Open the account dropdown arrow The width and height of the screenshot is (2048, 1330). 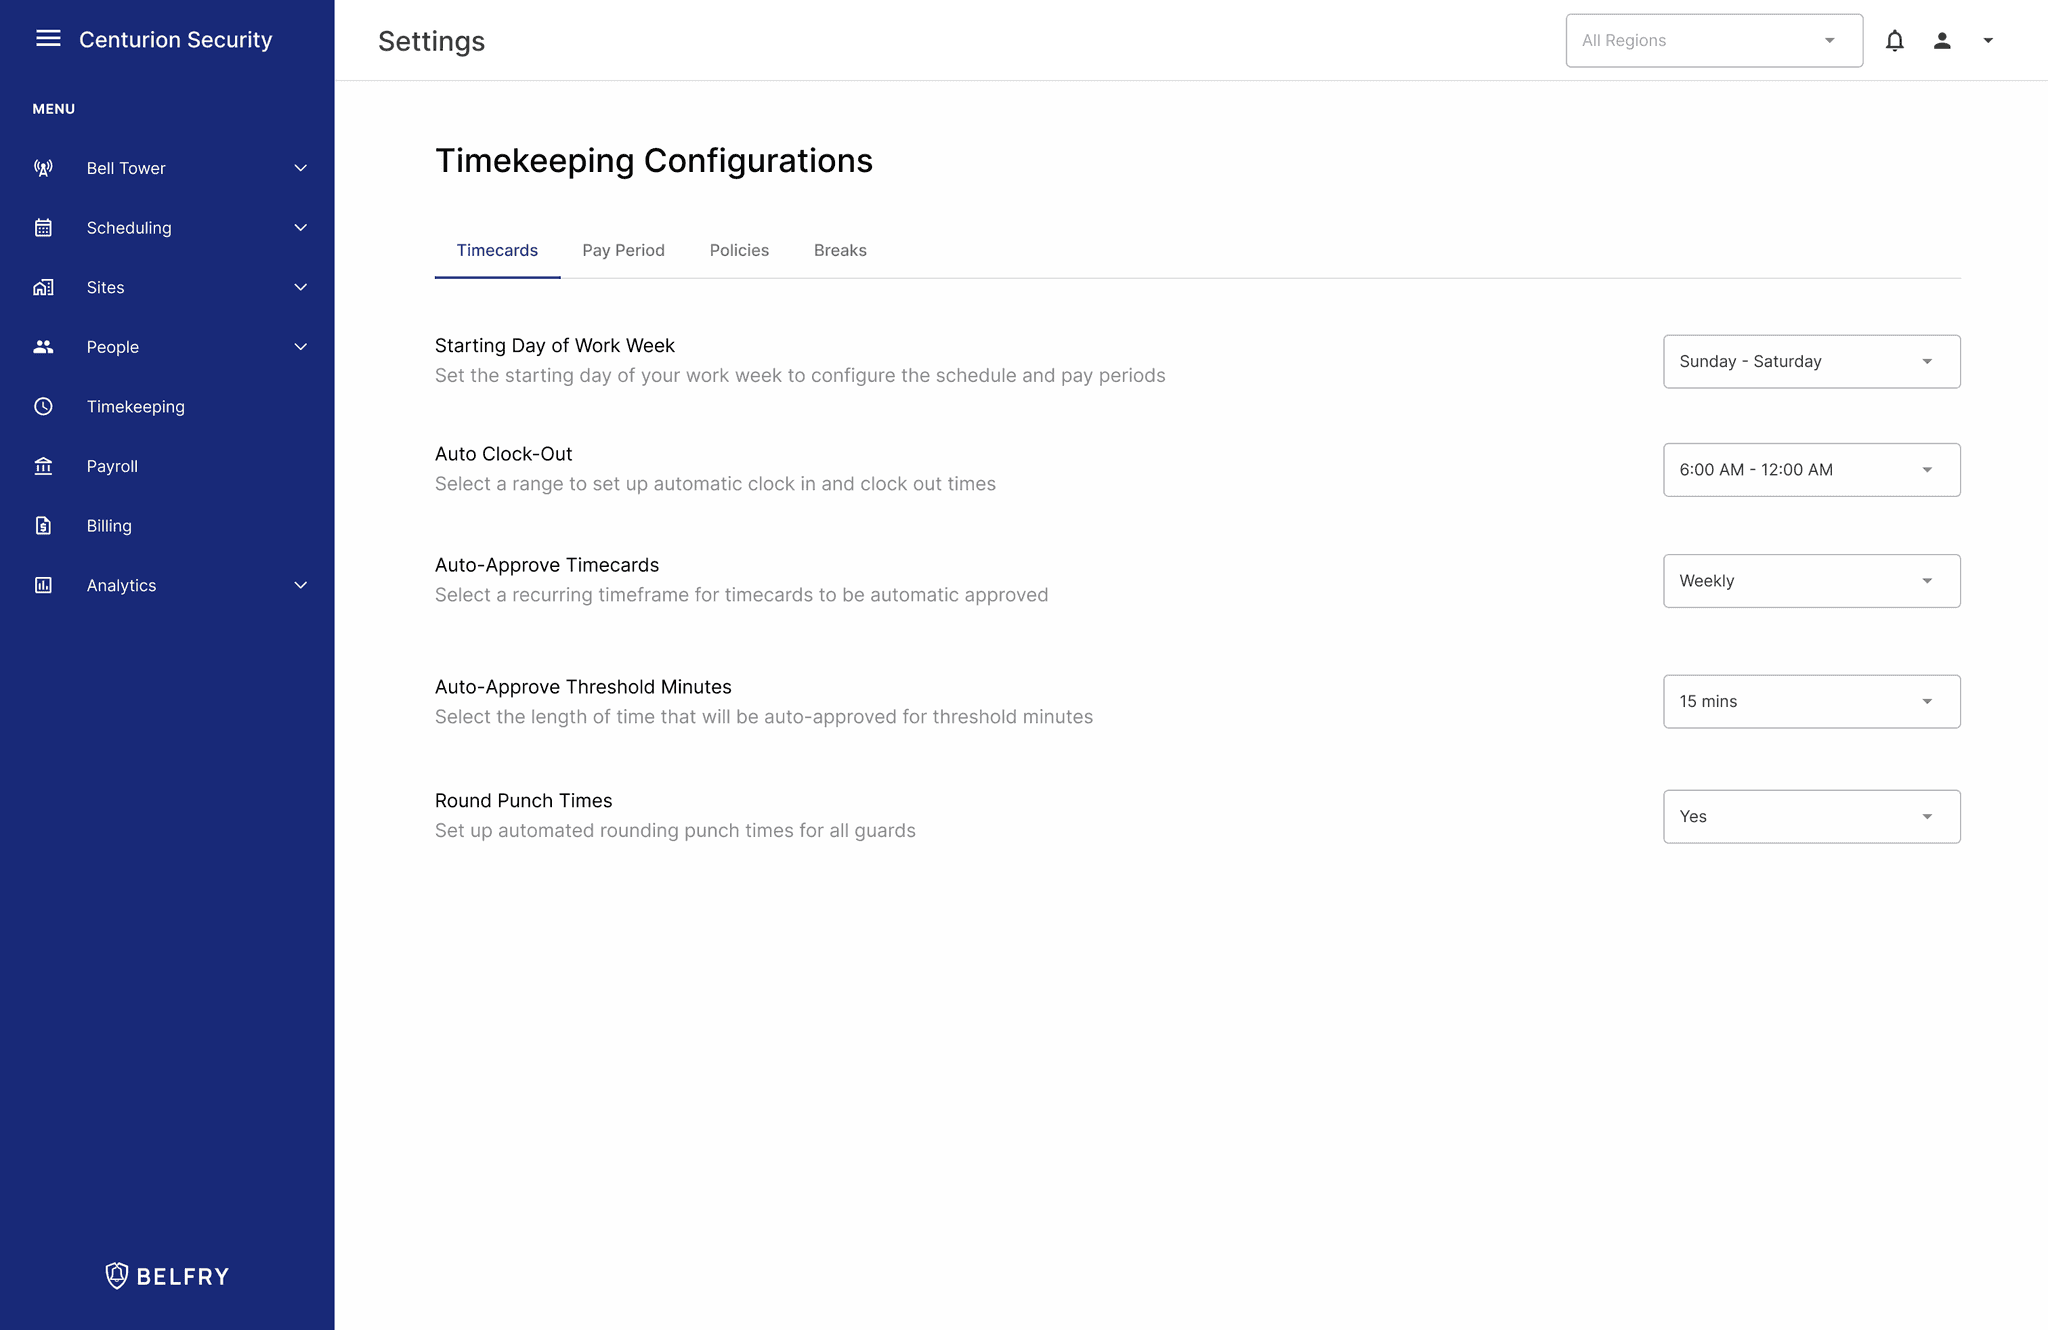click(x=1988, y=41)
